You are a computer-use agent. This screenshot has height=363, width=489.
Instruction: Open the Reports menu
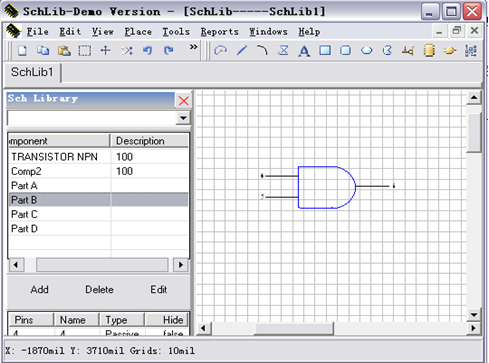[x=219, y=32]
